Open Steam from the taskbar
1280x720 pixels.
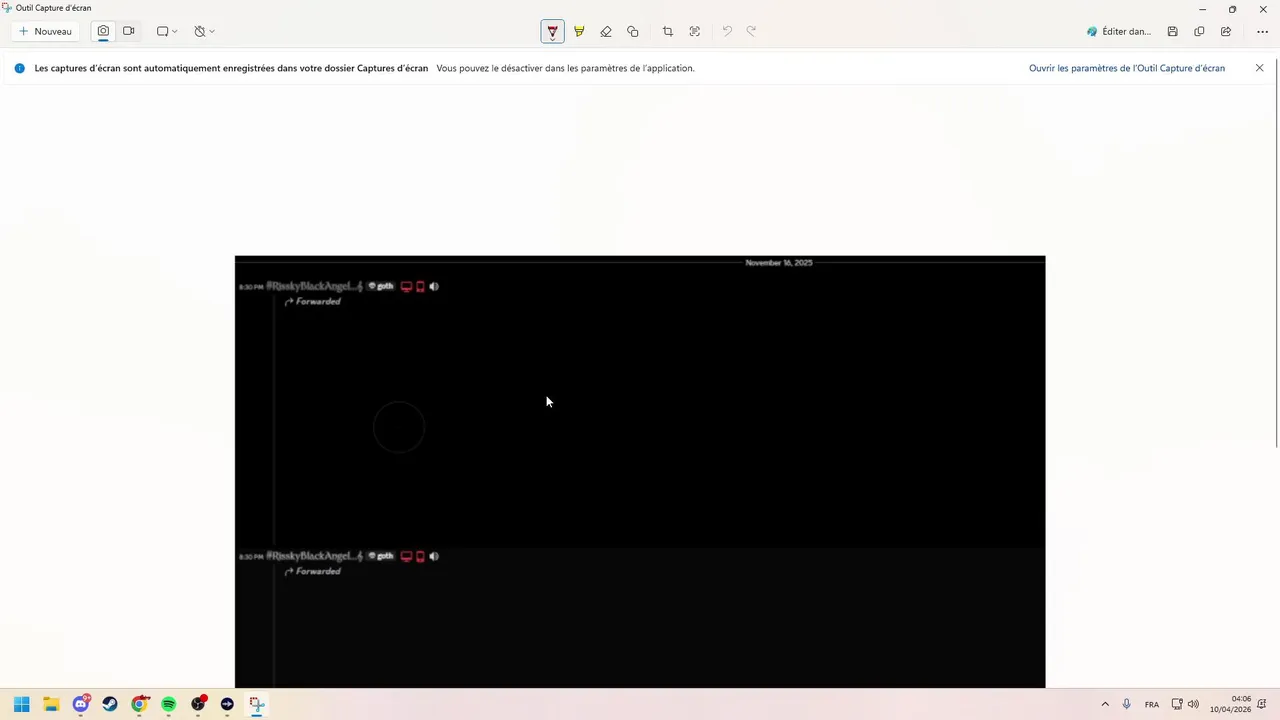point(110,704)
